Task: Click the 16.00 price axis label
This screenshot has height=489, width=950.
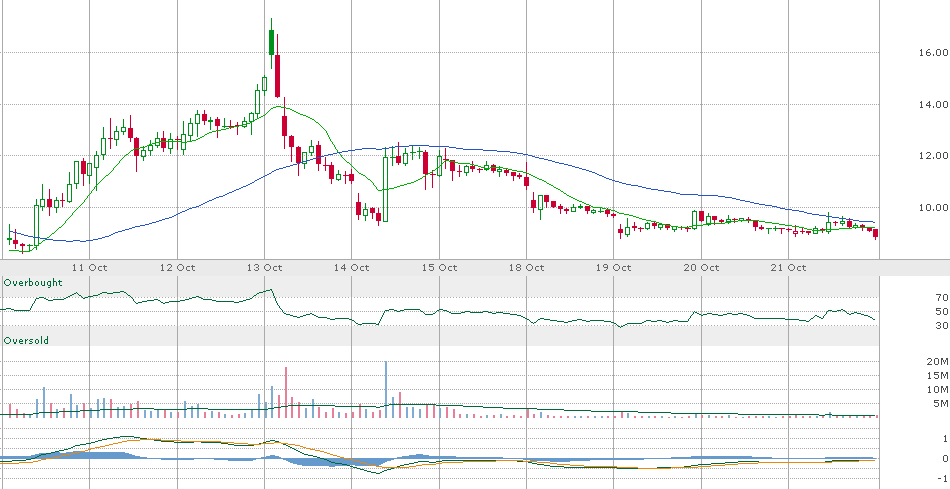Action: (x=932, y=53)
